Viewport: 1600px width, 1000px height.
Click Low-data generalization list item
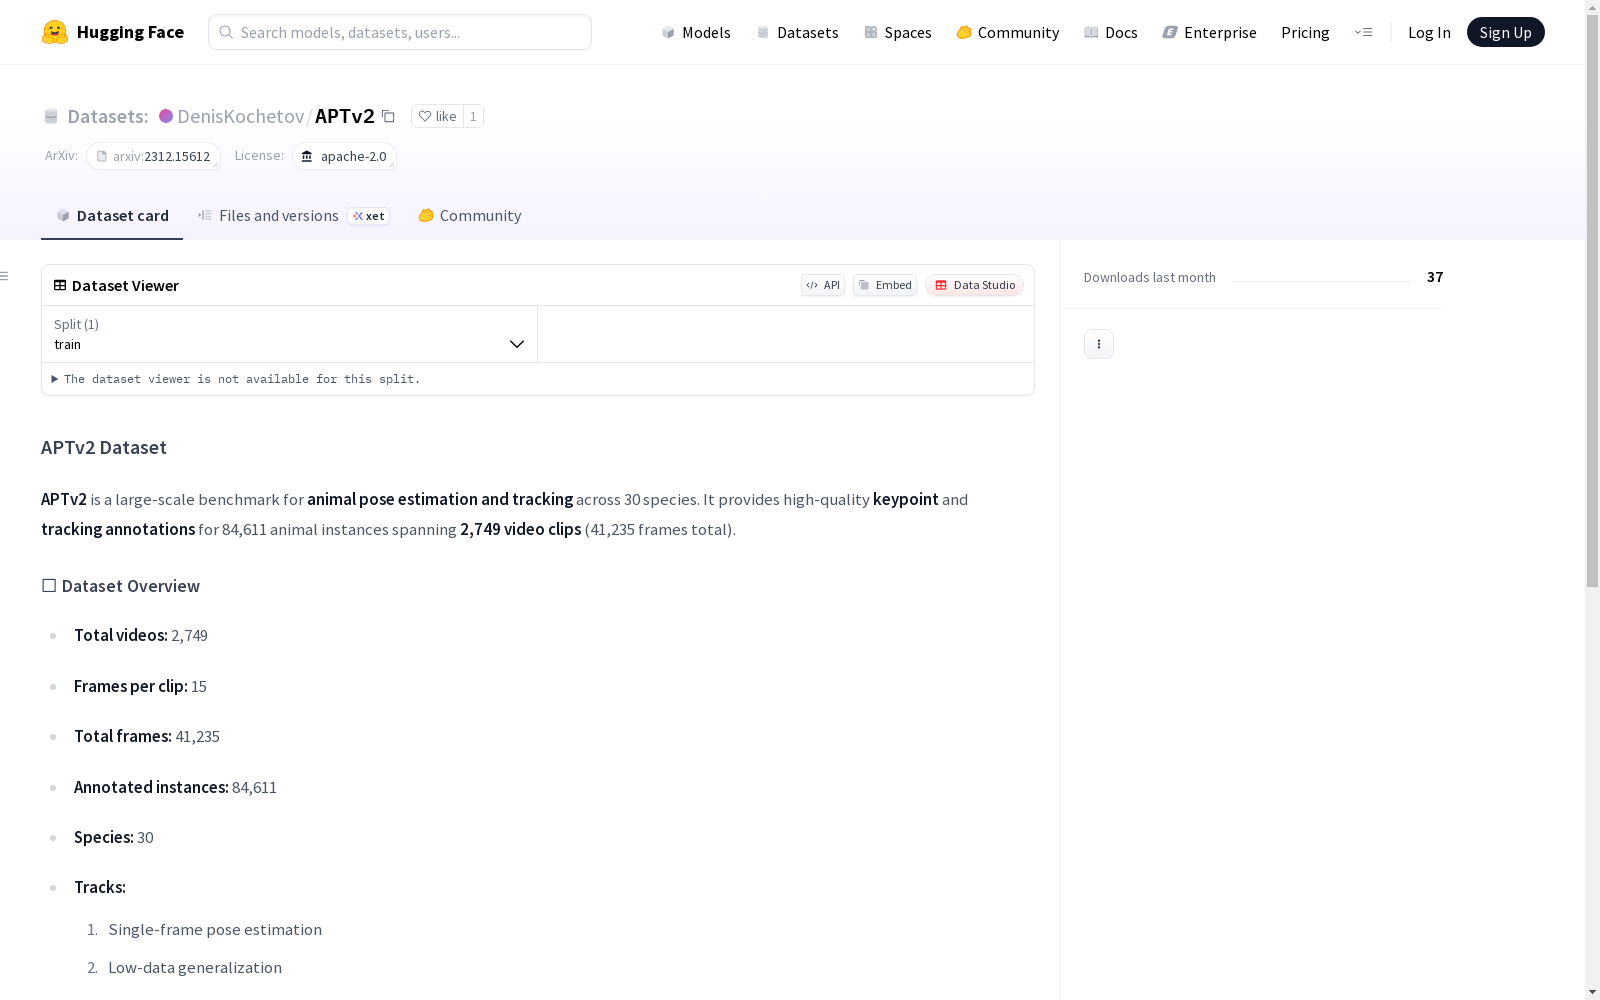pyautogui.click(x=195, y=967)
